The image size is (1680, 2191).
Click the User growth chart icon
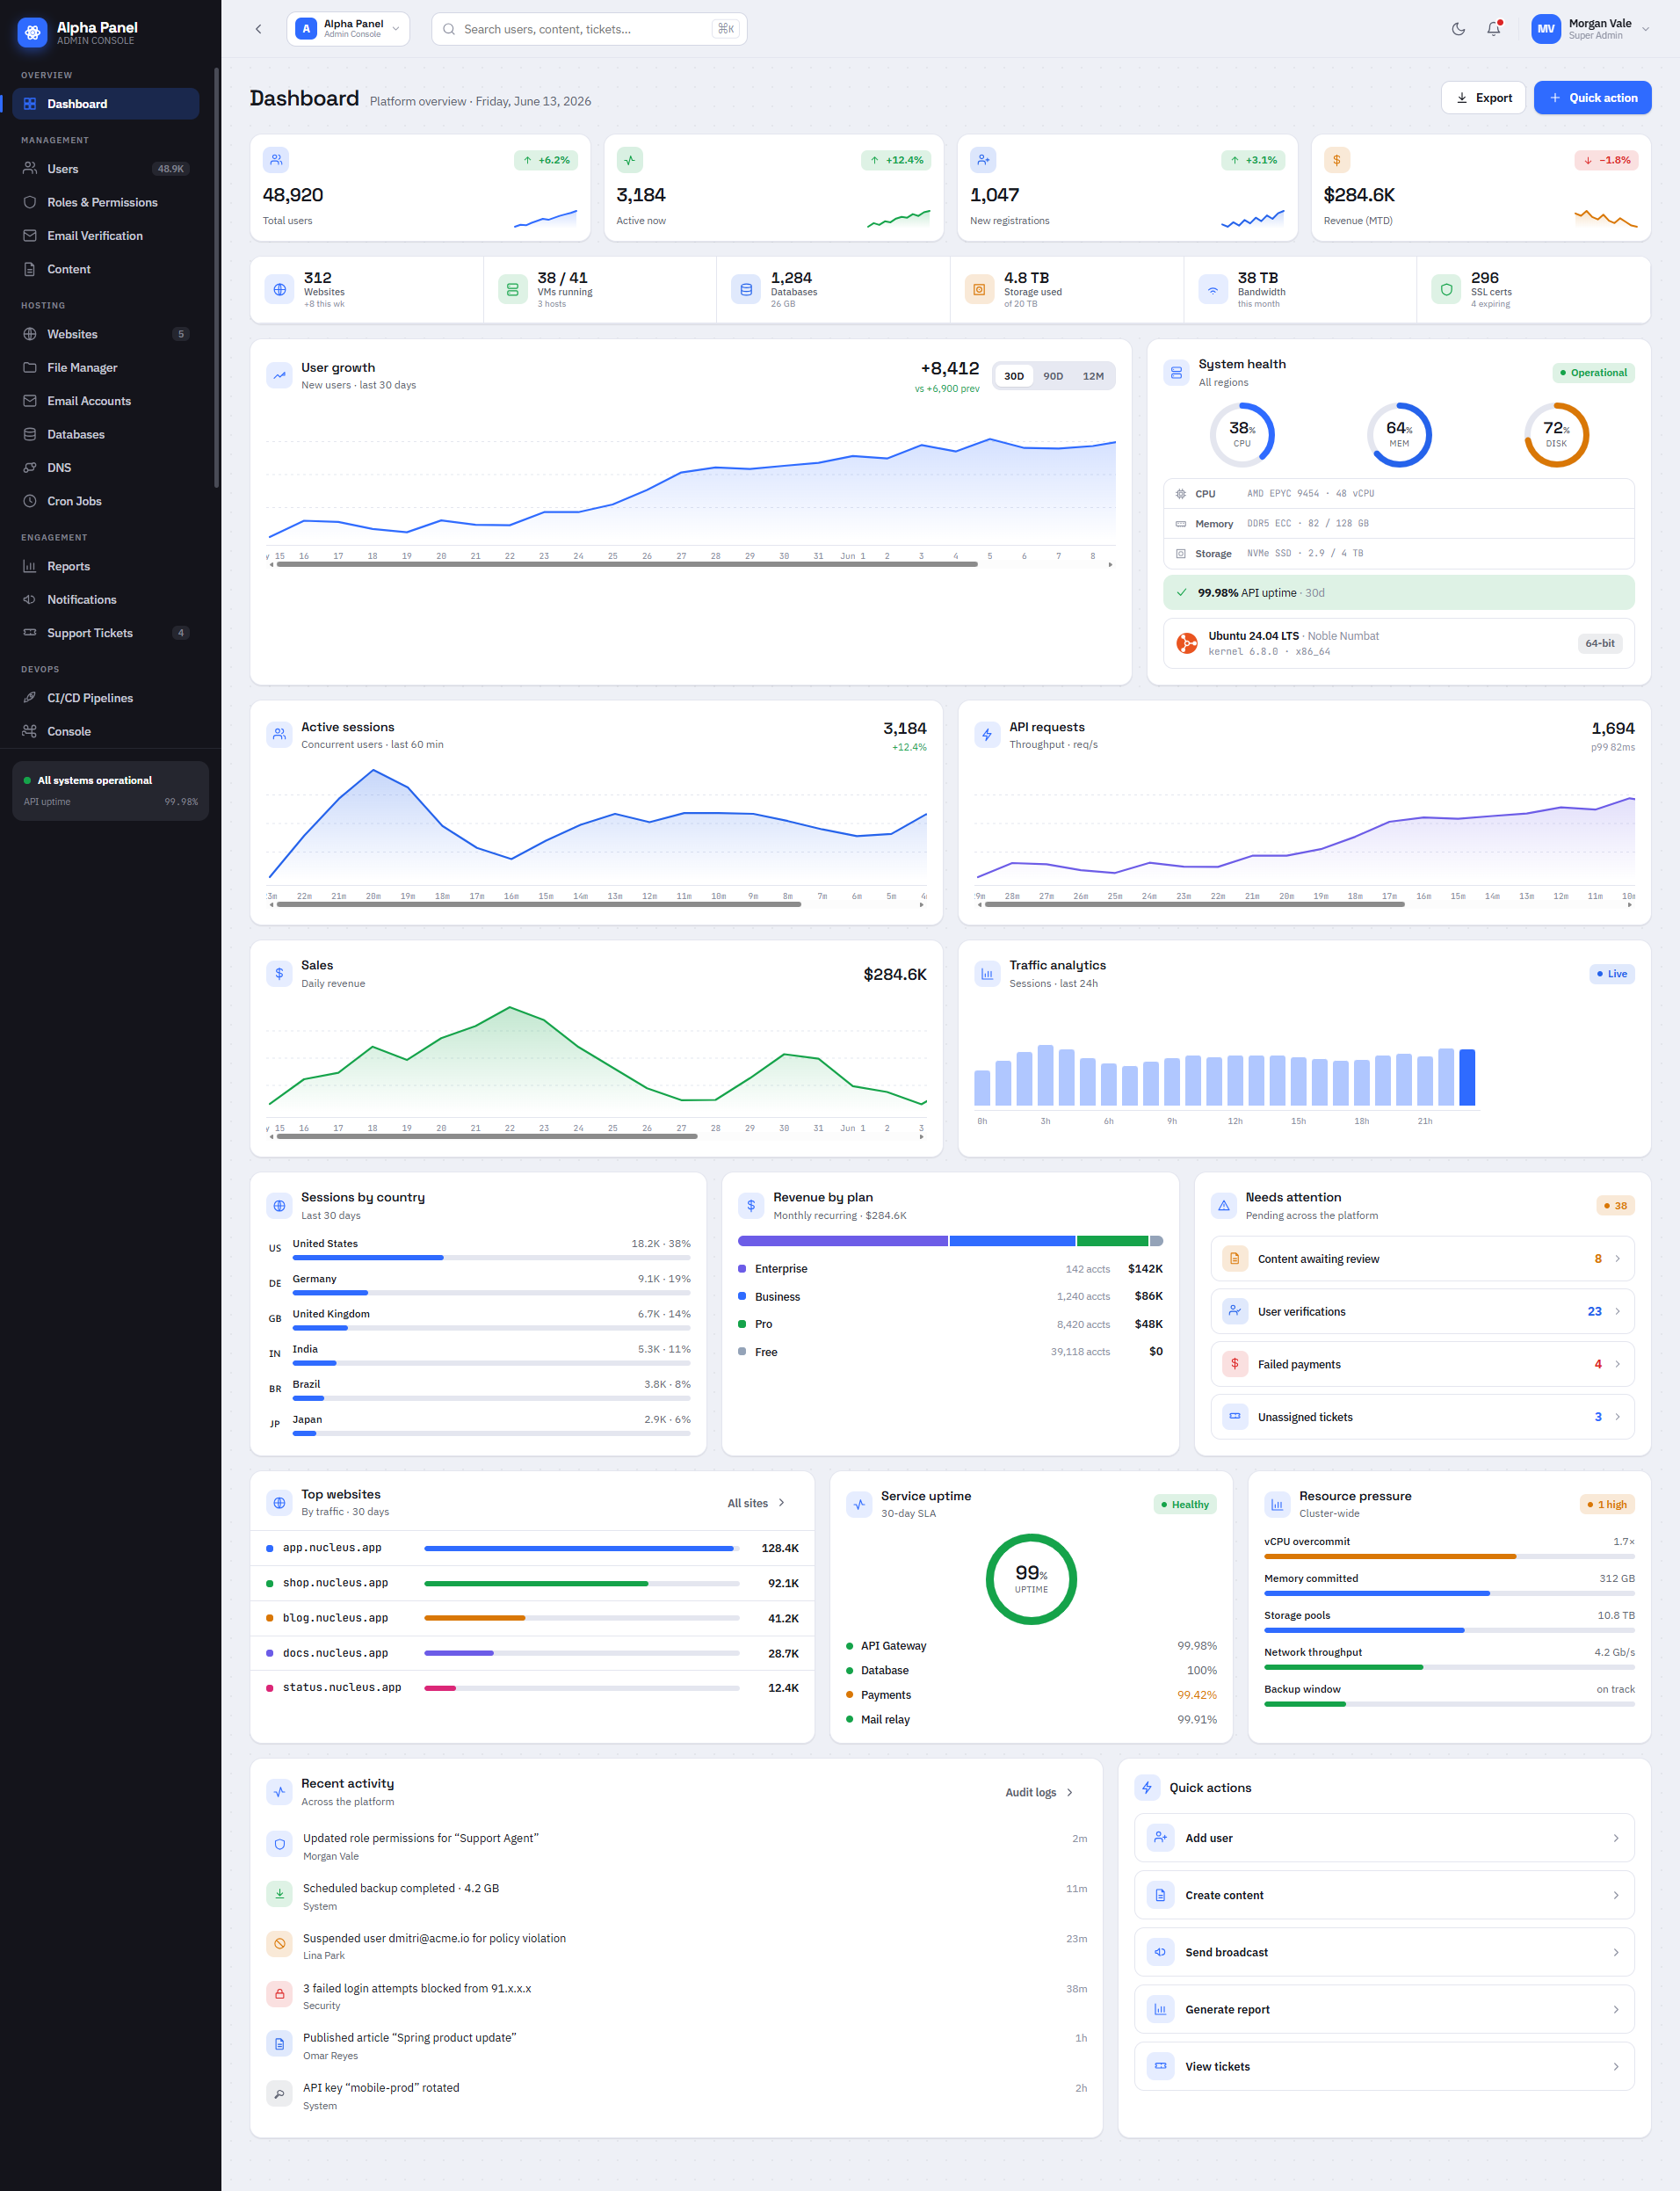279,376
